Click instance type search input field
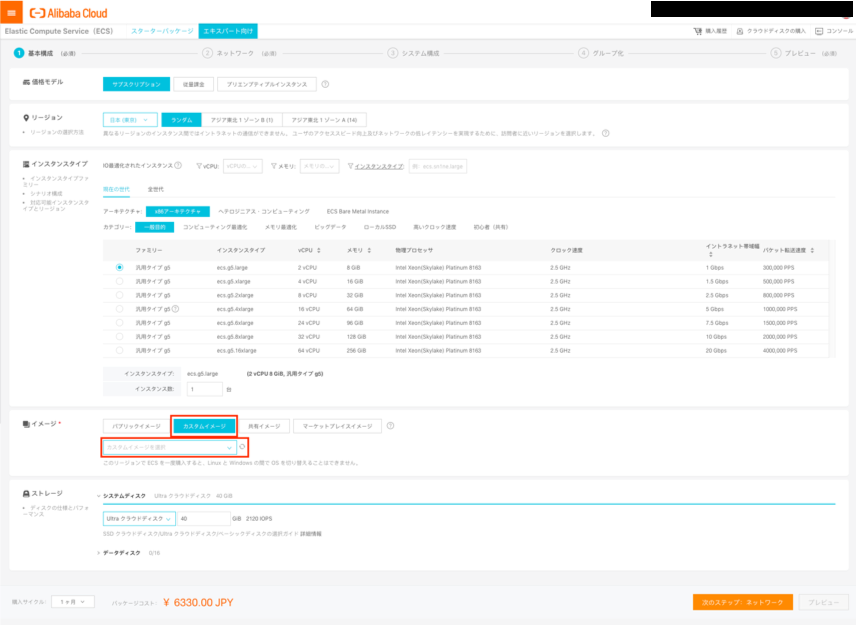The height and width of the screenshot is (625, 856). (x=438, y=166)
